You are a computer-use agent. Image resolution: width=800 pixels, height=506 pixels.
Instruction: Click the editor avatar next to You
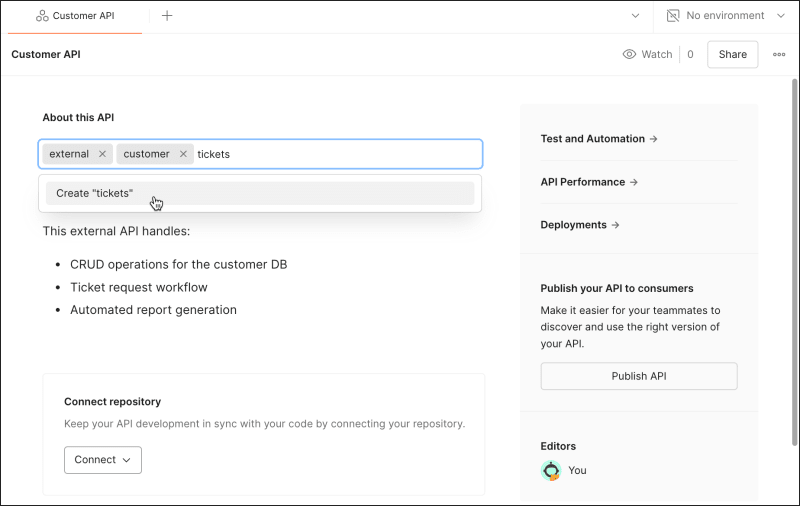[x=551, y=470]
